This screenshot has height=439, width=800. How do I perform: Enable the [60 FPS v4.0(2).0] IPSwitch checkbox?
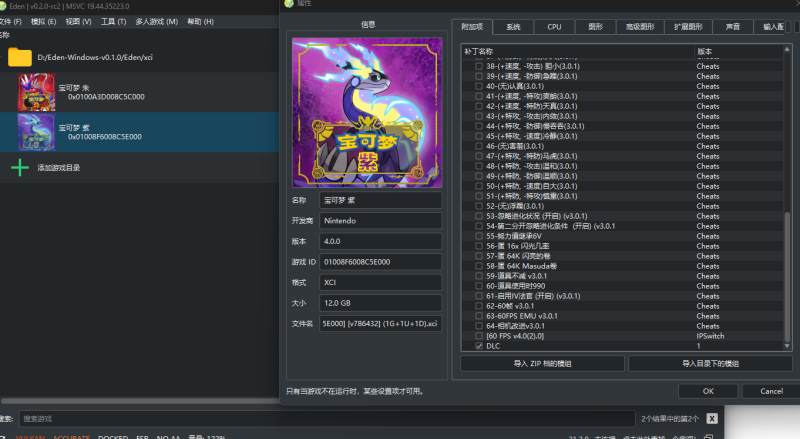click(x=479, y=336)
